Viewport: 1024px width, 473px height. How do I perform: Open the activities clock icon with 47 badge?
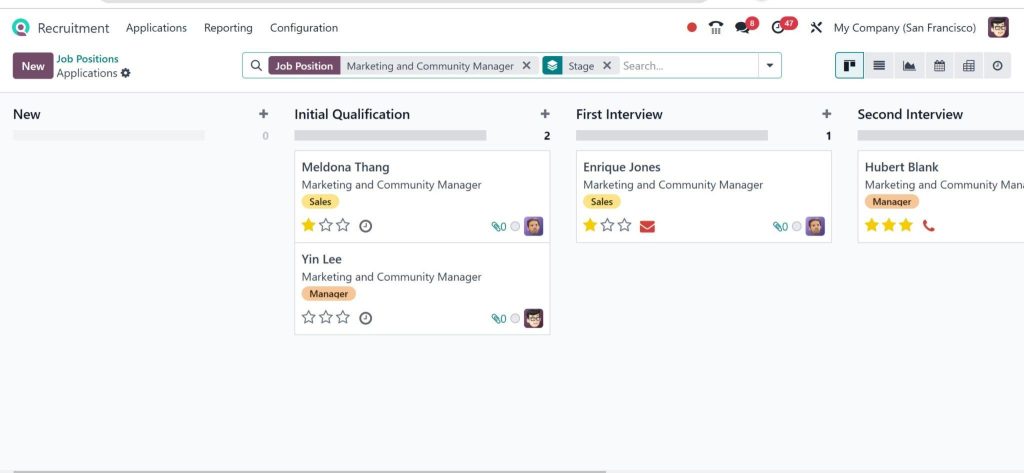777,27
